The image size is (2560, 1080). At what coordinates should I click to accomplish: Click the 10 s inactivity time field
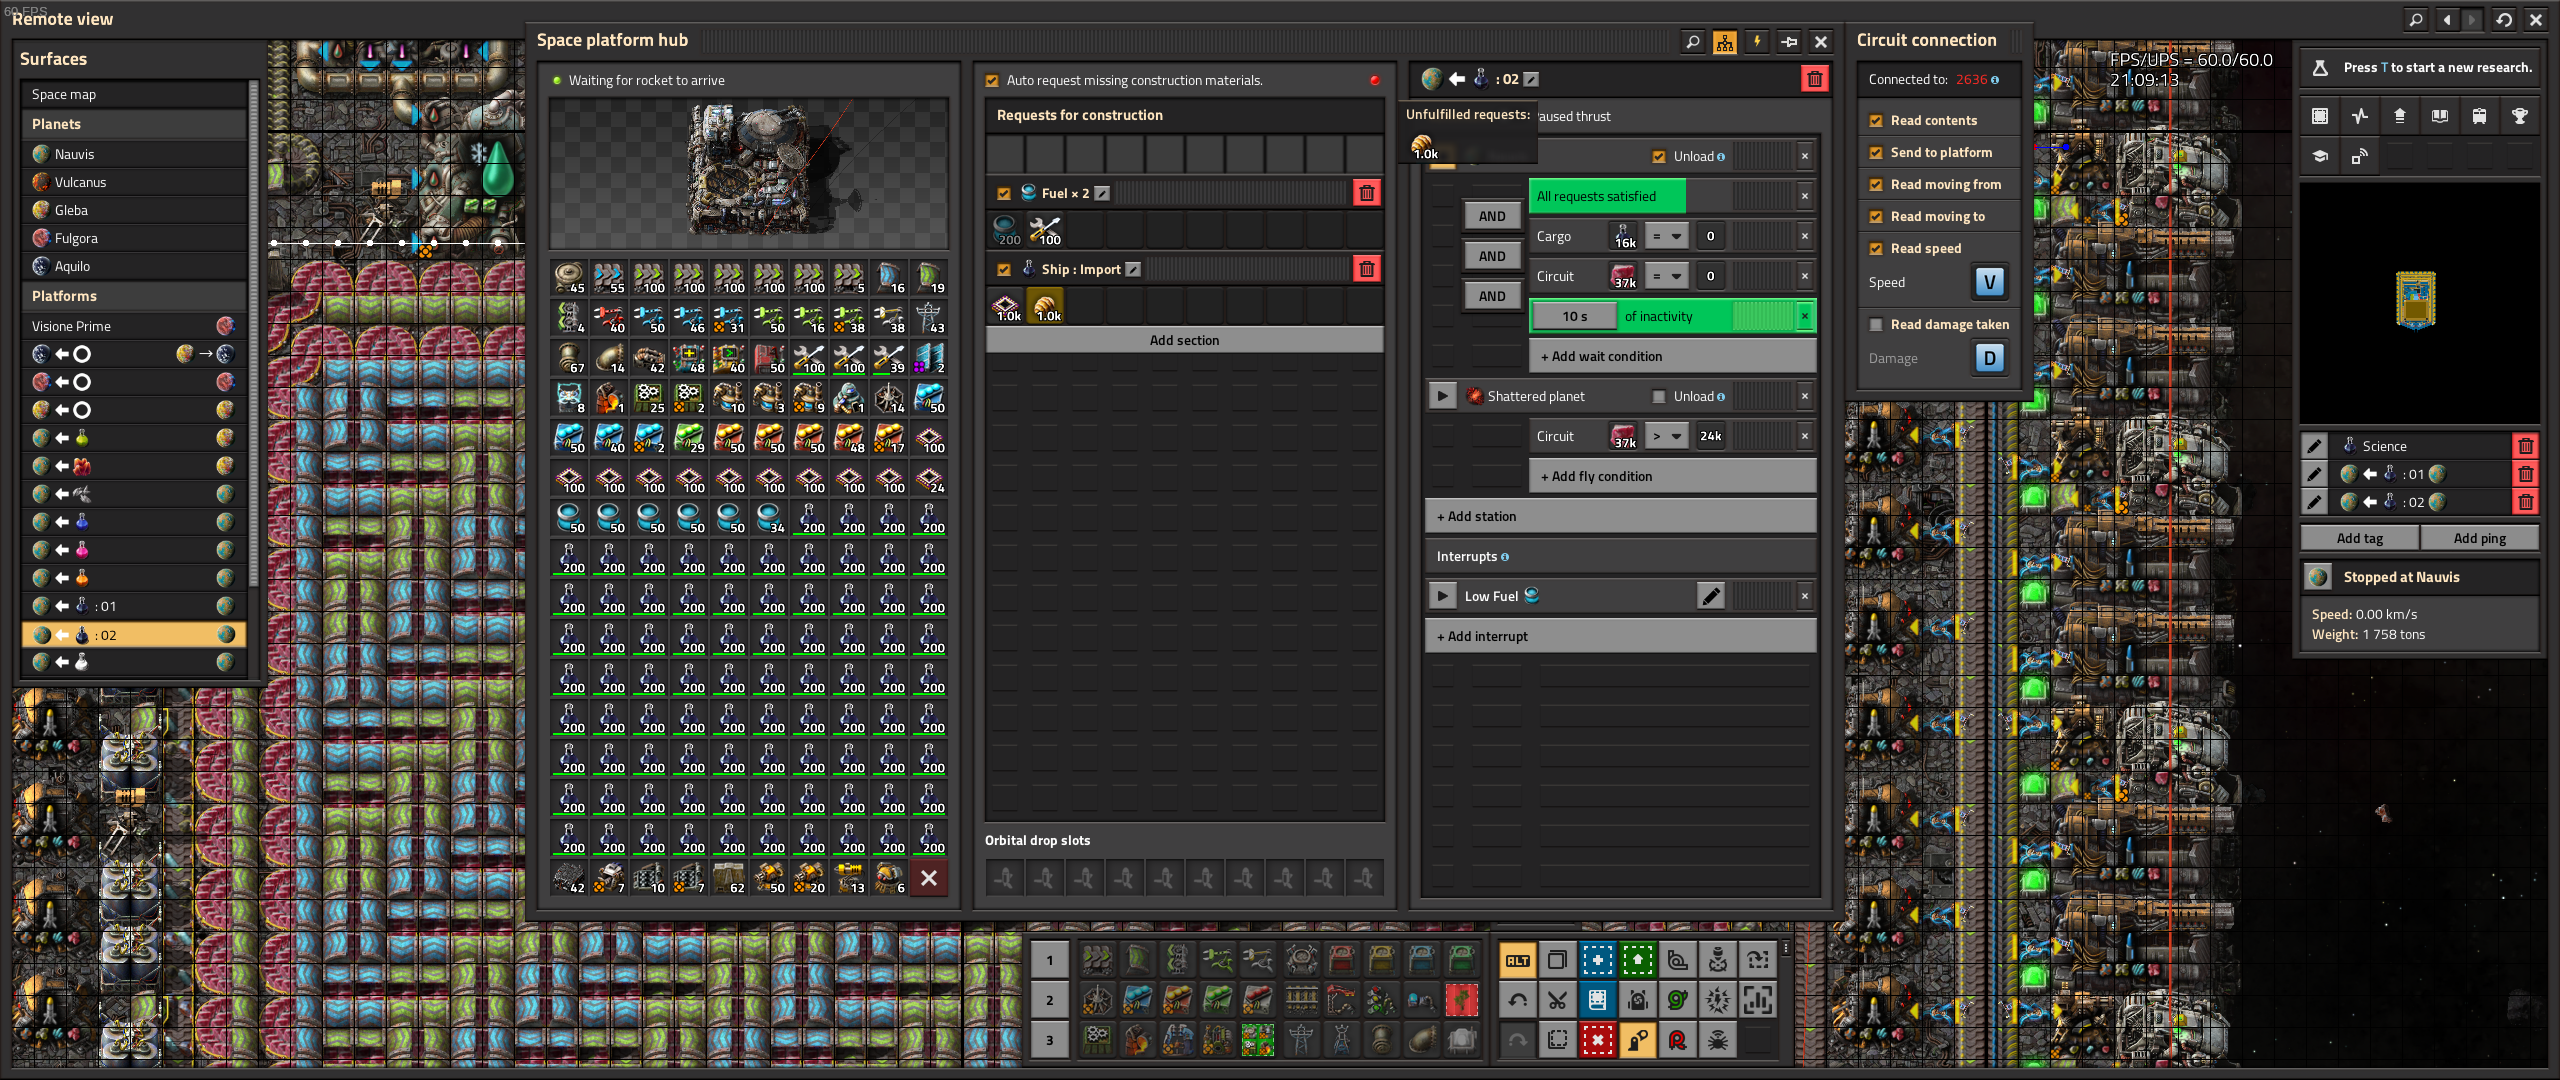click(x=1574, y=317)
